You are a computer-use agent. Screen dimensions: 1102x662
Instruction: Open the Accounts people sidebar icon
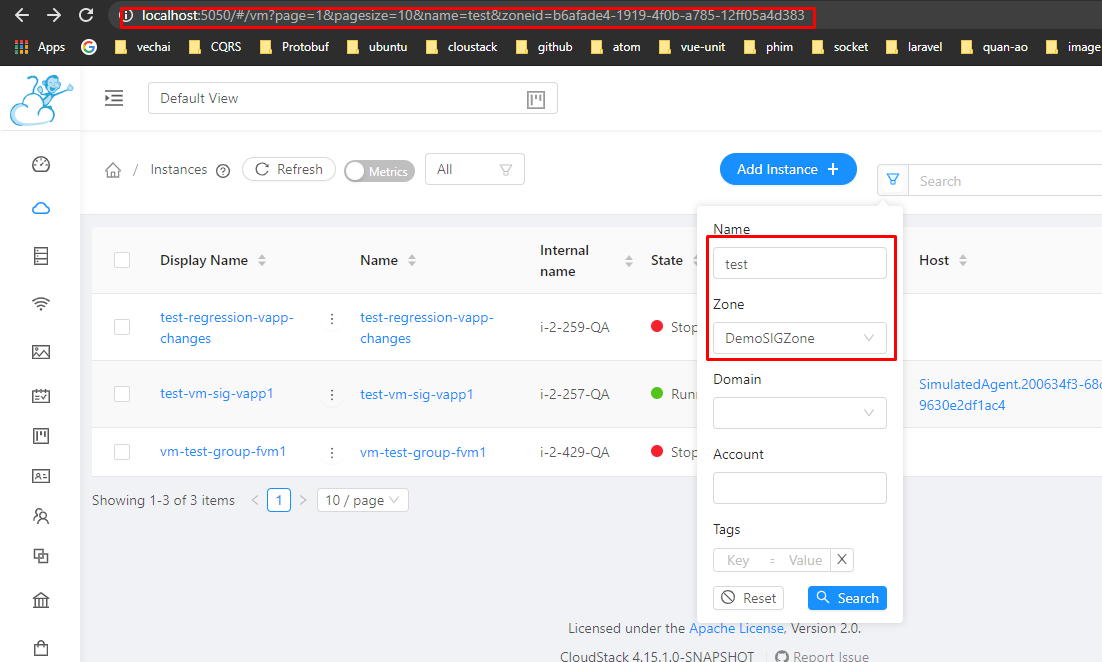pos(41,517)
